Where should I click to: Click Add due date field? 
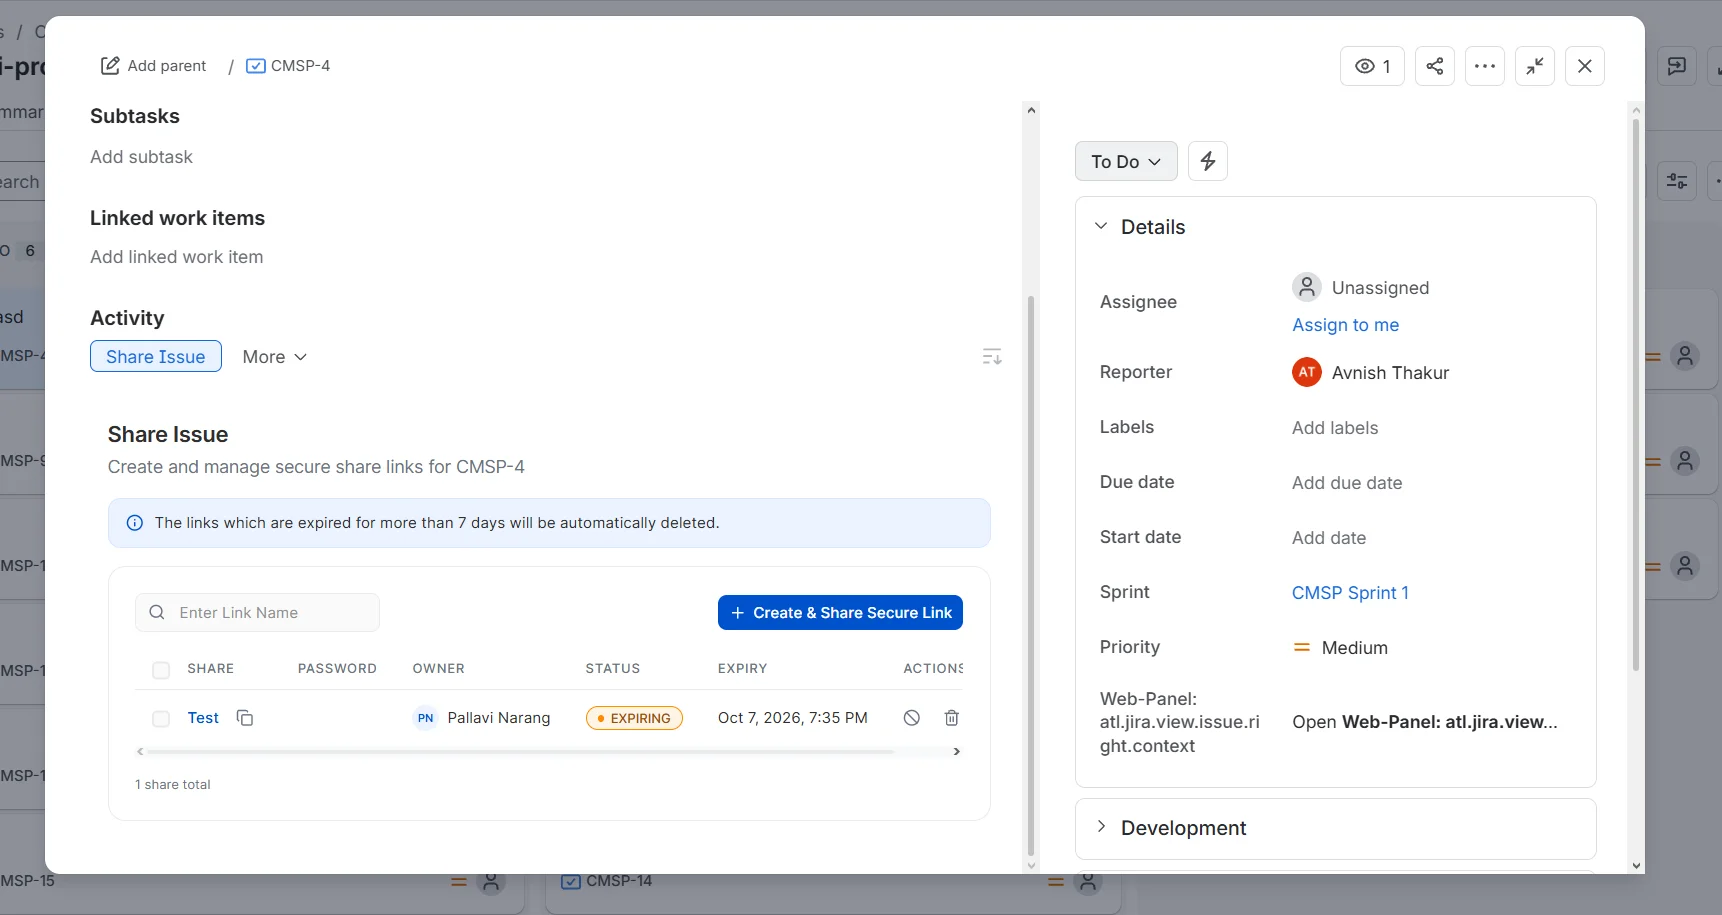pos(1347,483)
